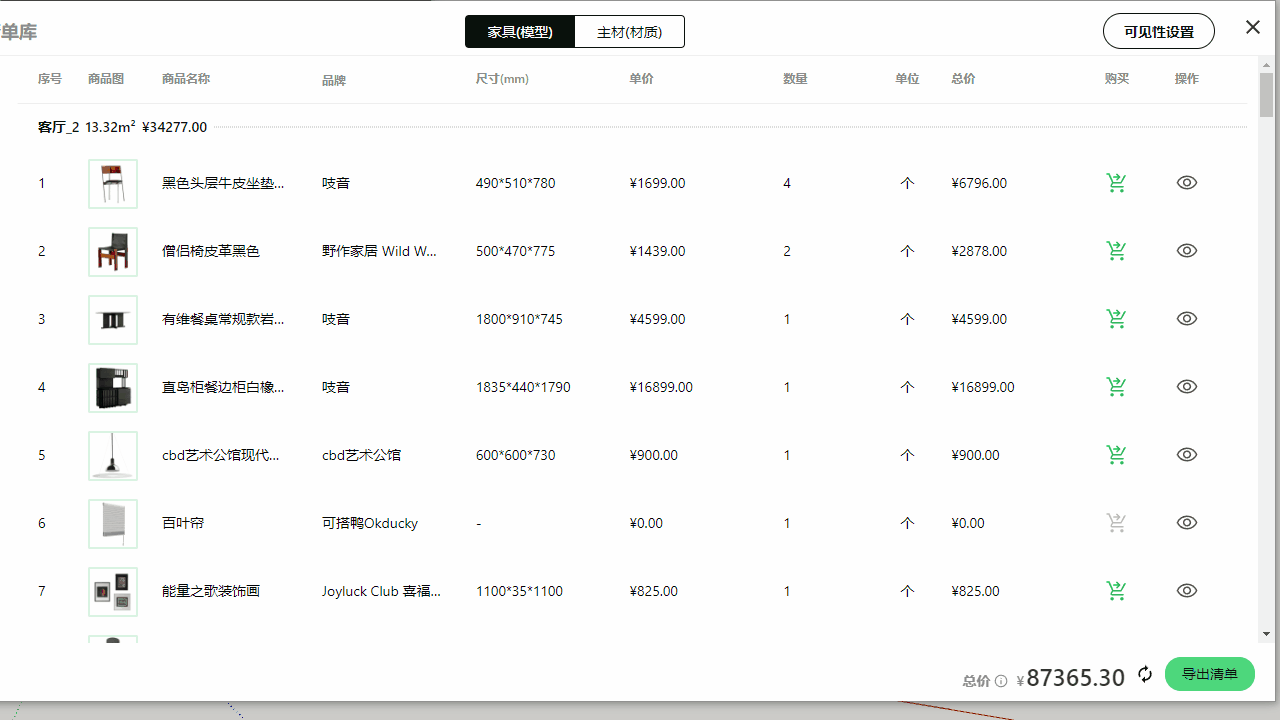The height and width of the screenshot is (720, 1280).
Task: Switch to the 主材(材质) tab
Action: [629, 32]
